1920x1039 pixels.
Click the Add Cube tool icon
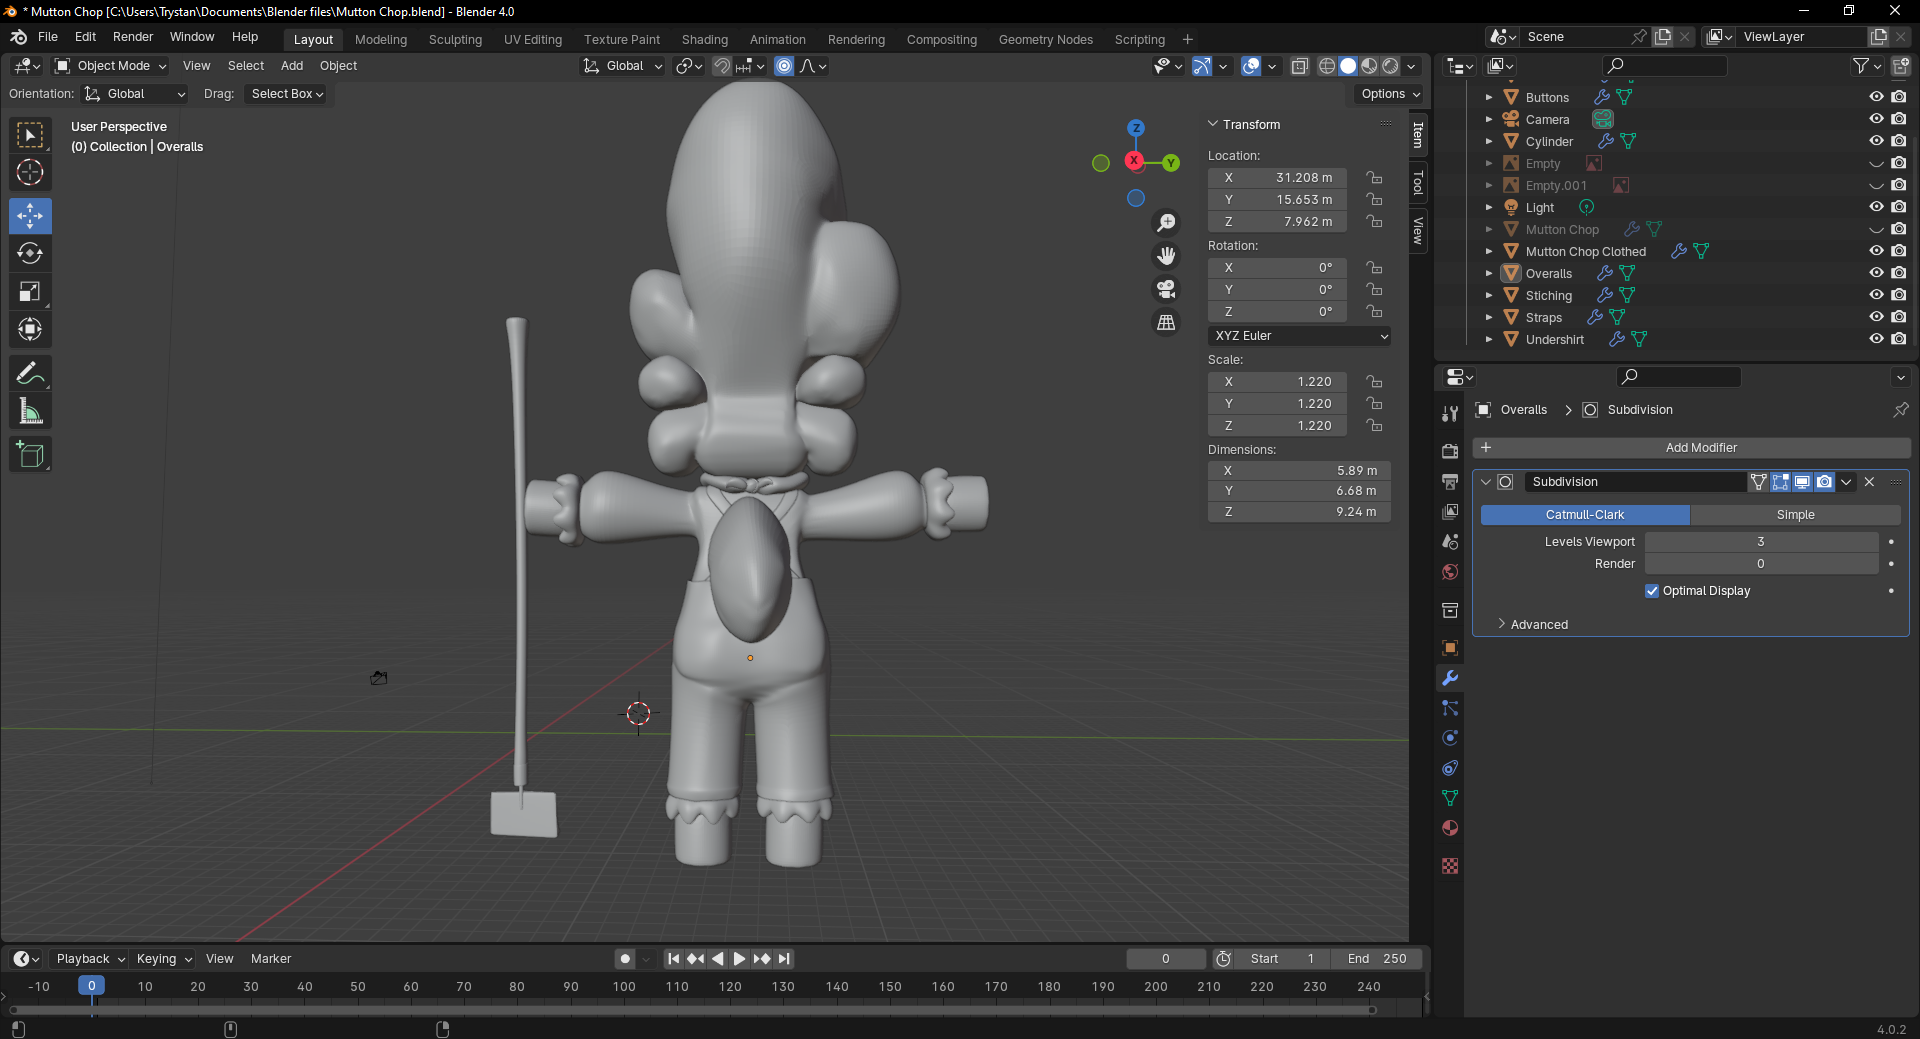[30, 455]
